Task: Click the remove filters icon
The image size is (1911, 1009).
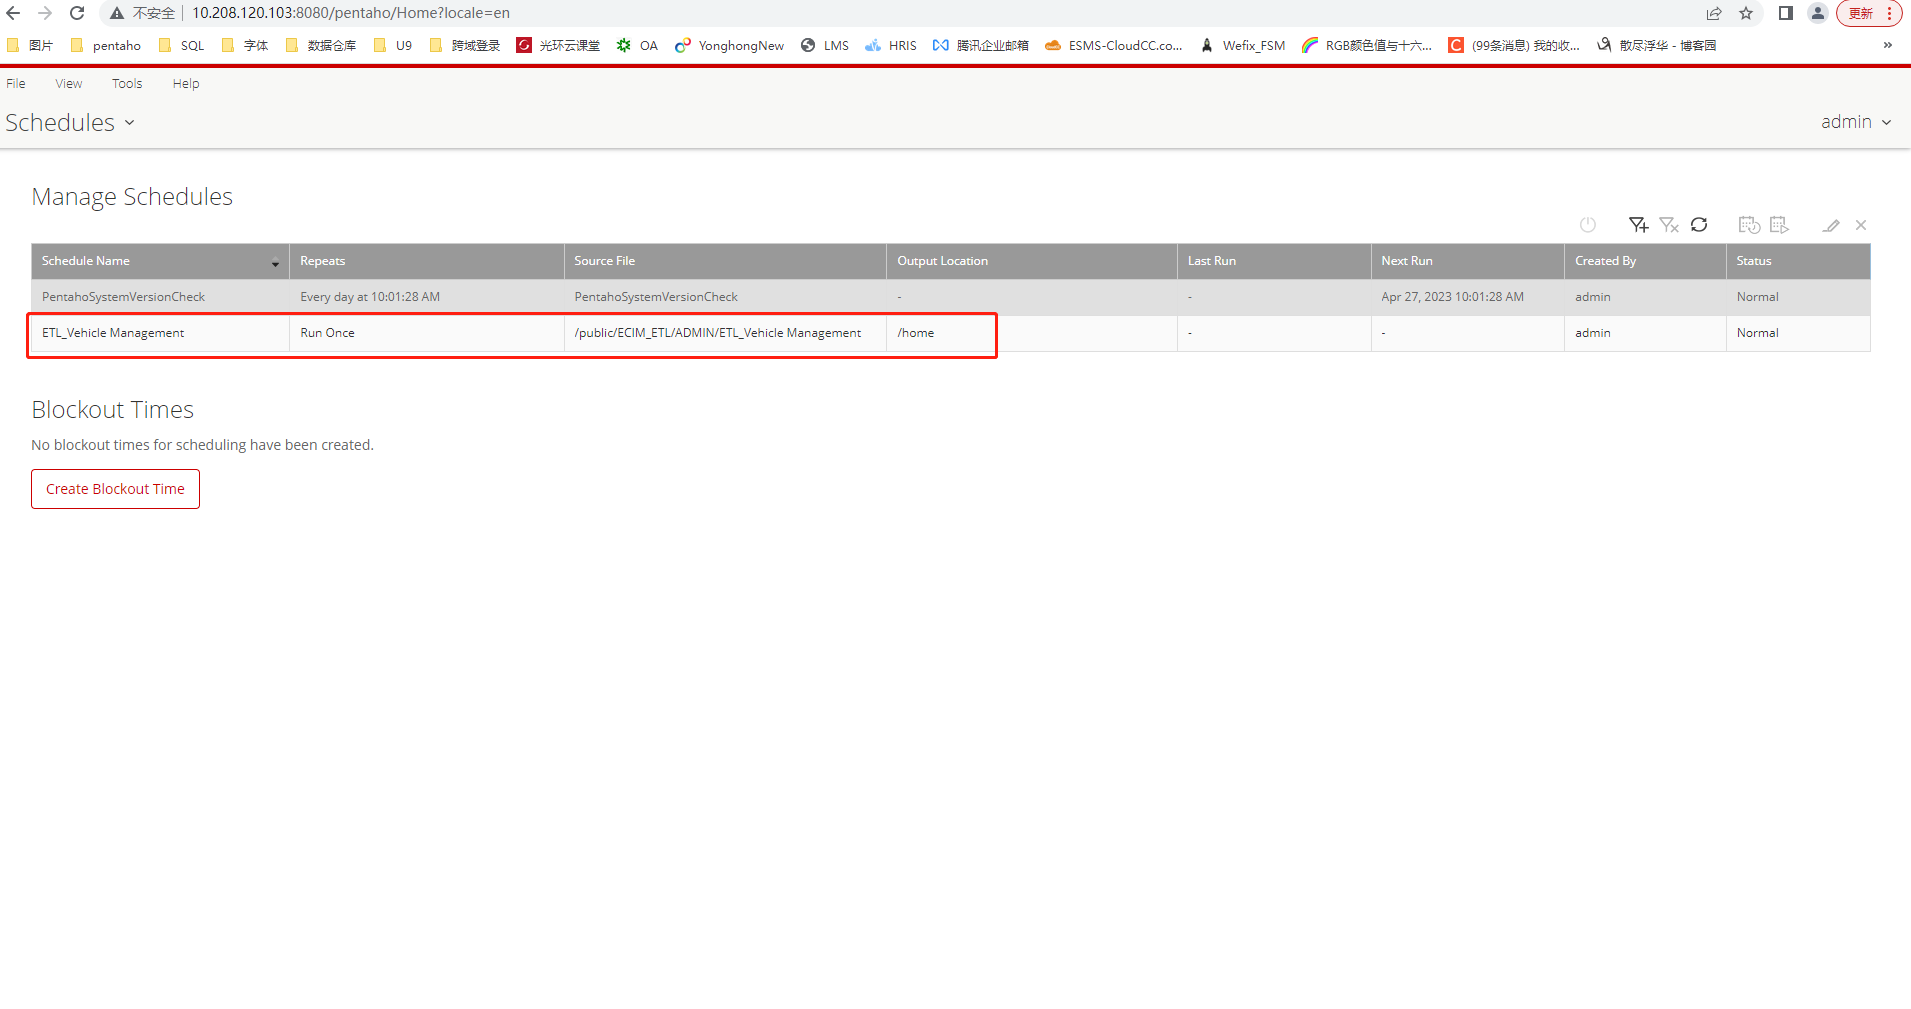Action: pyautogui.click(x=1668, y=225)
